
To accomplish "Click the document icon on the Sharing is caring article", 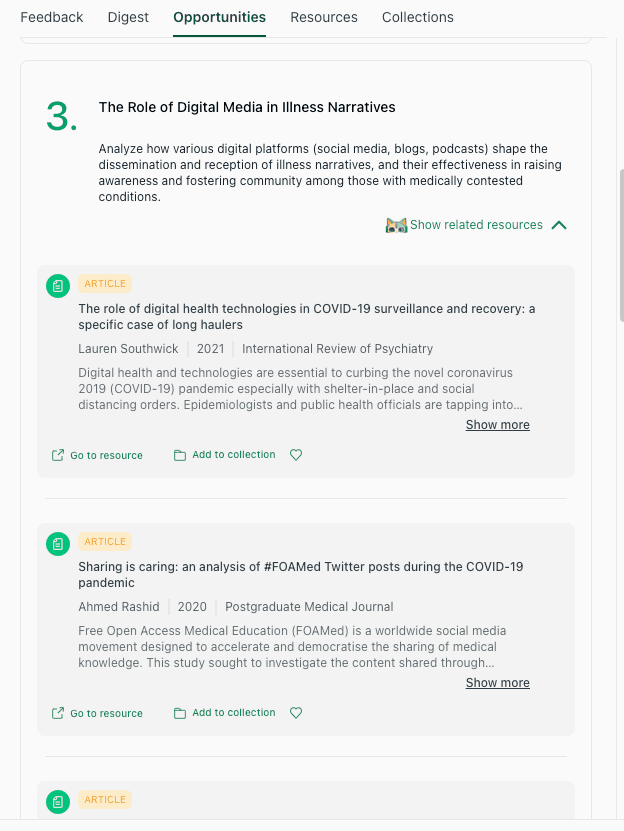I will (x=57, y=543).
